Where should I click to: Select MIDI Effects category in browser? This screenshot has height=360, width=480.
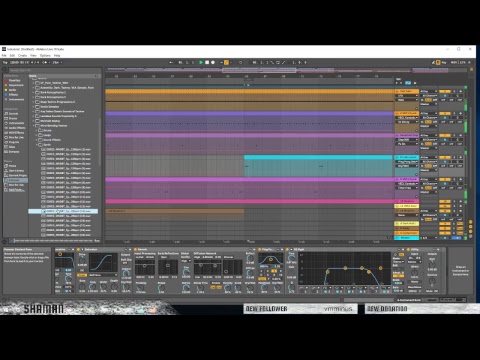[16, 133]
